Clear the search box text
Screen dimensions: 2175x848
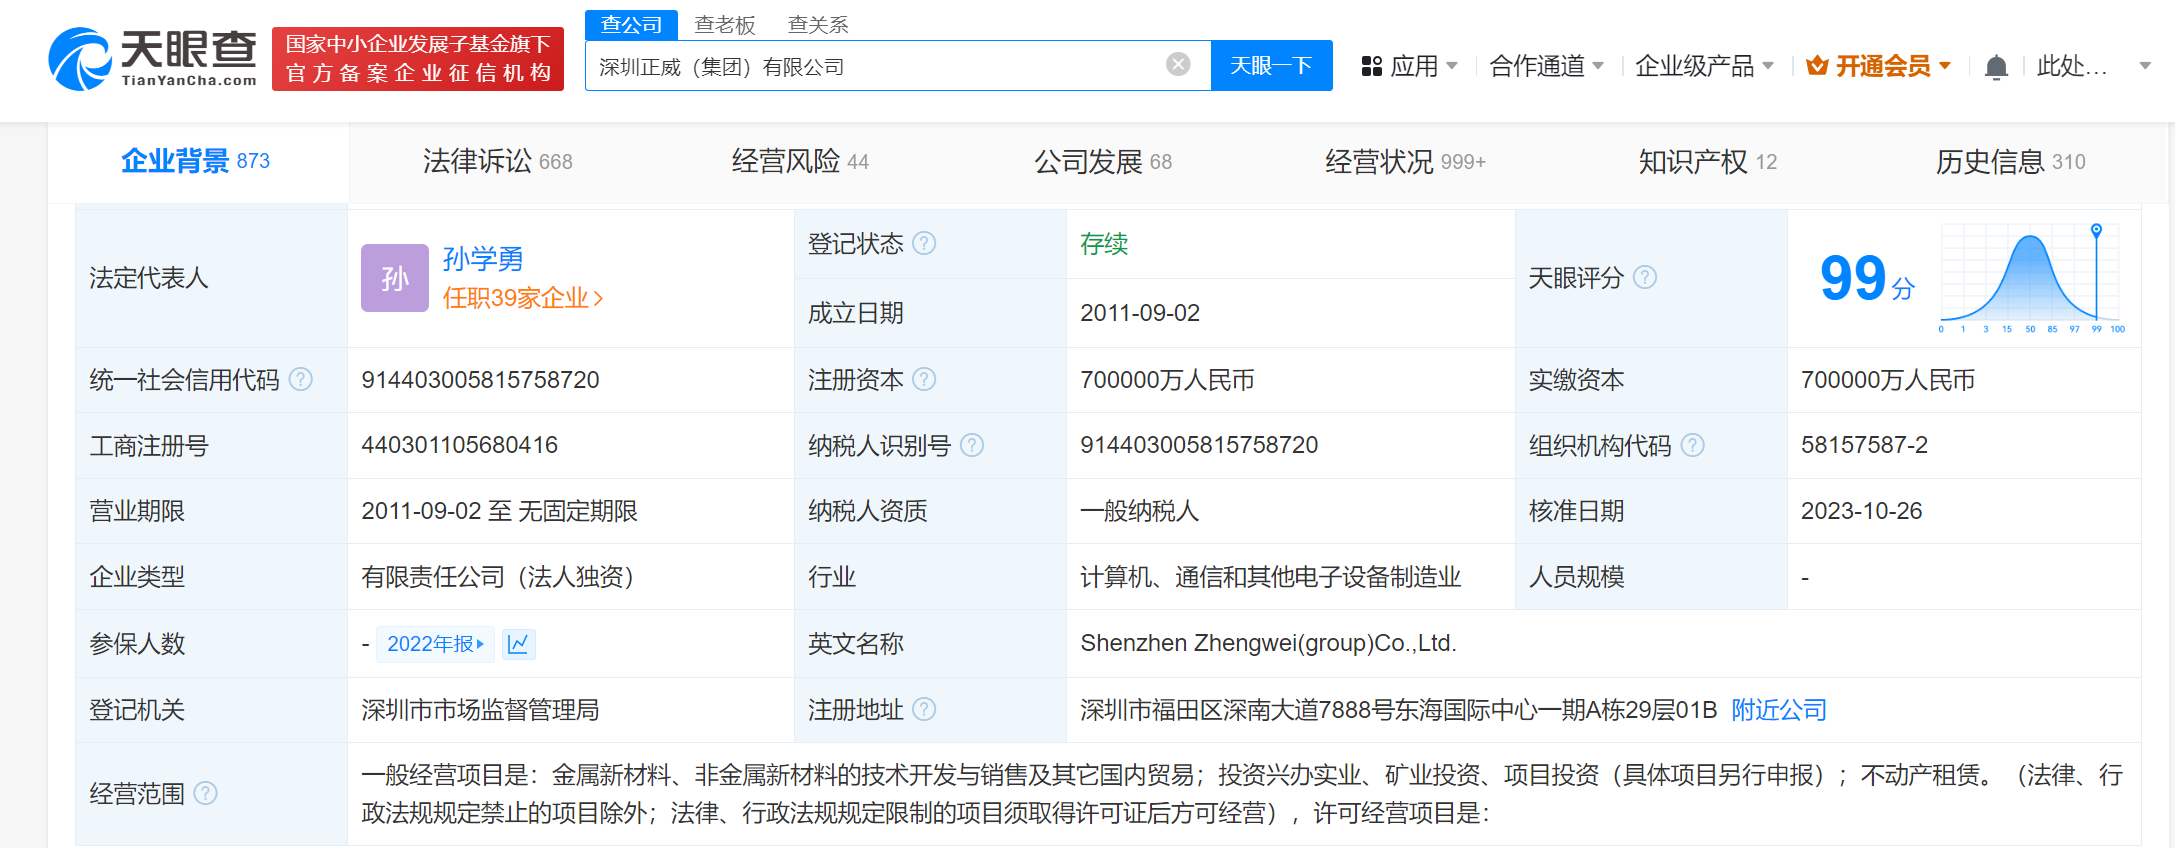click(x=1178, y=65)
